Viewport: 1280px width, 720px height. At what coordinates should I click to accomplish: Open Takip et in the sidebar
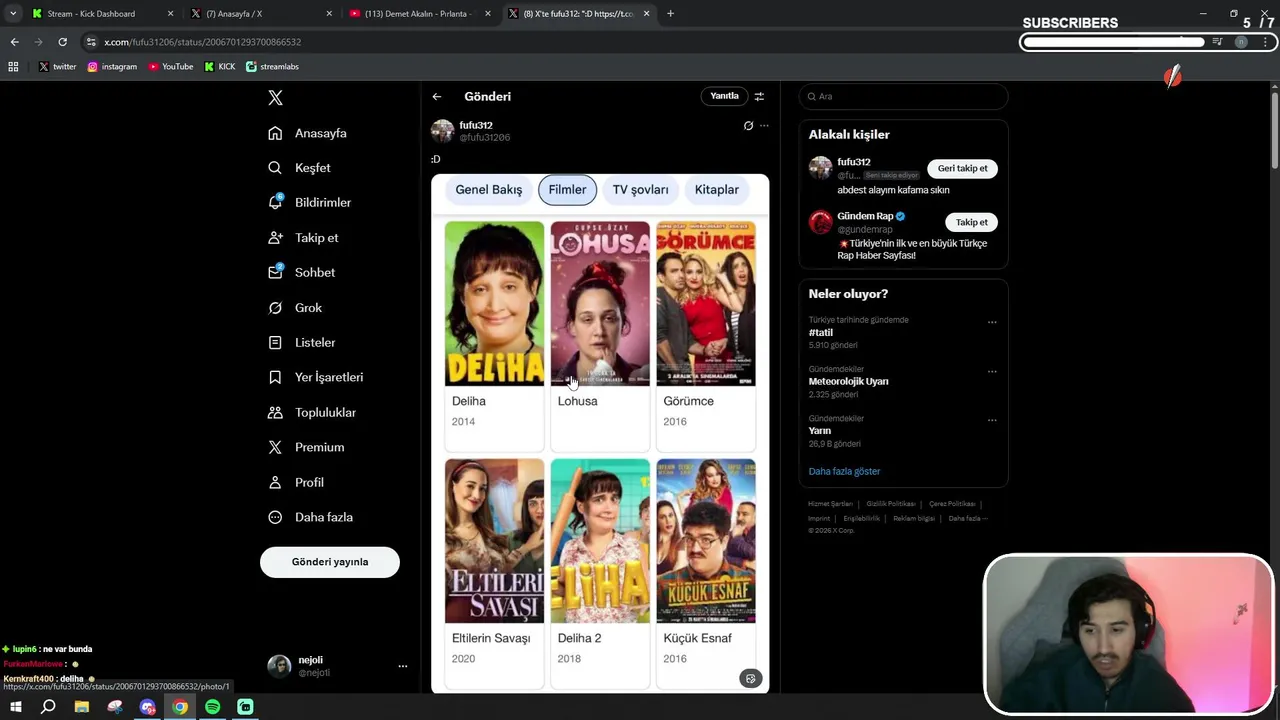(x=303, y=238)
